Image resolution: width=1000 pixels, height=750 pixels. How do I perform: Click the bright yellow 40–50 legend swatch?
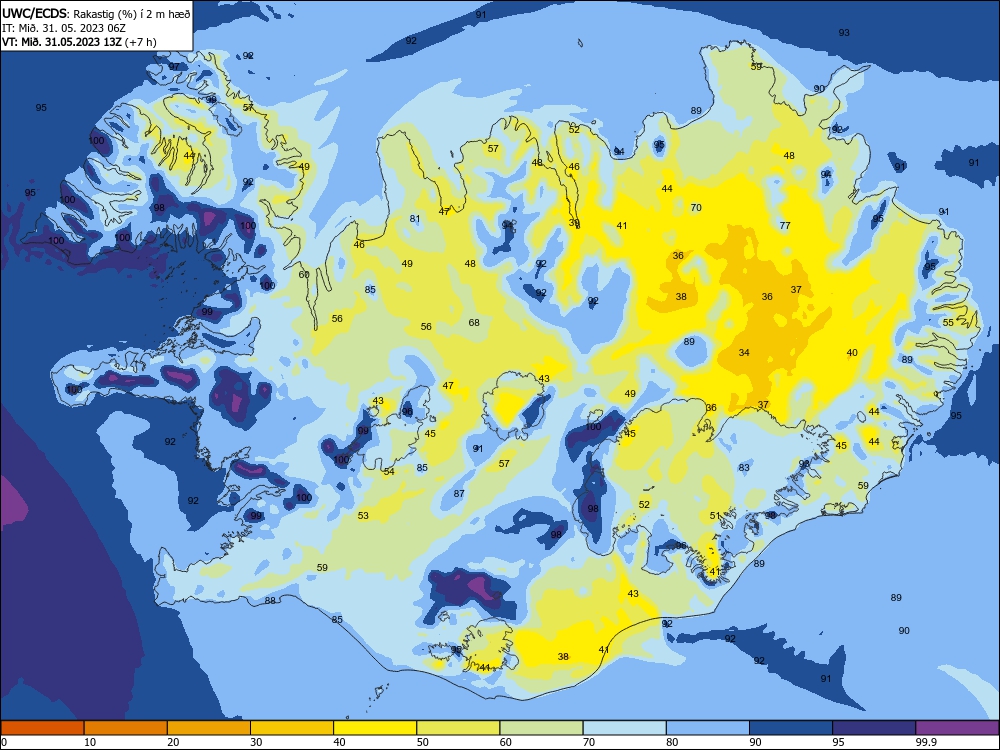coord(375,728)
